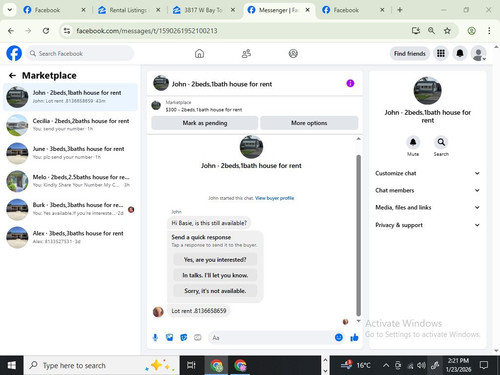Send a thumbs-up like
Image resolution: width=500 pixels, height=375 pixels.
[354, 338]
